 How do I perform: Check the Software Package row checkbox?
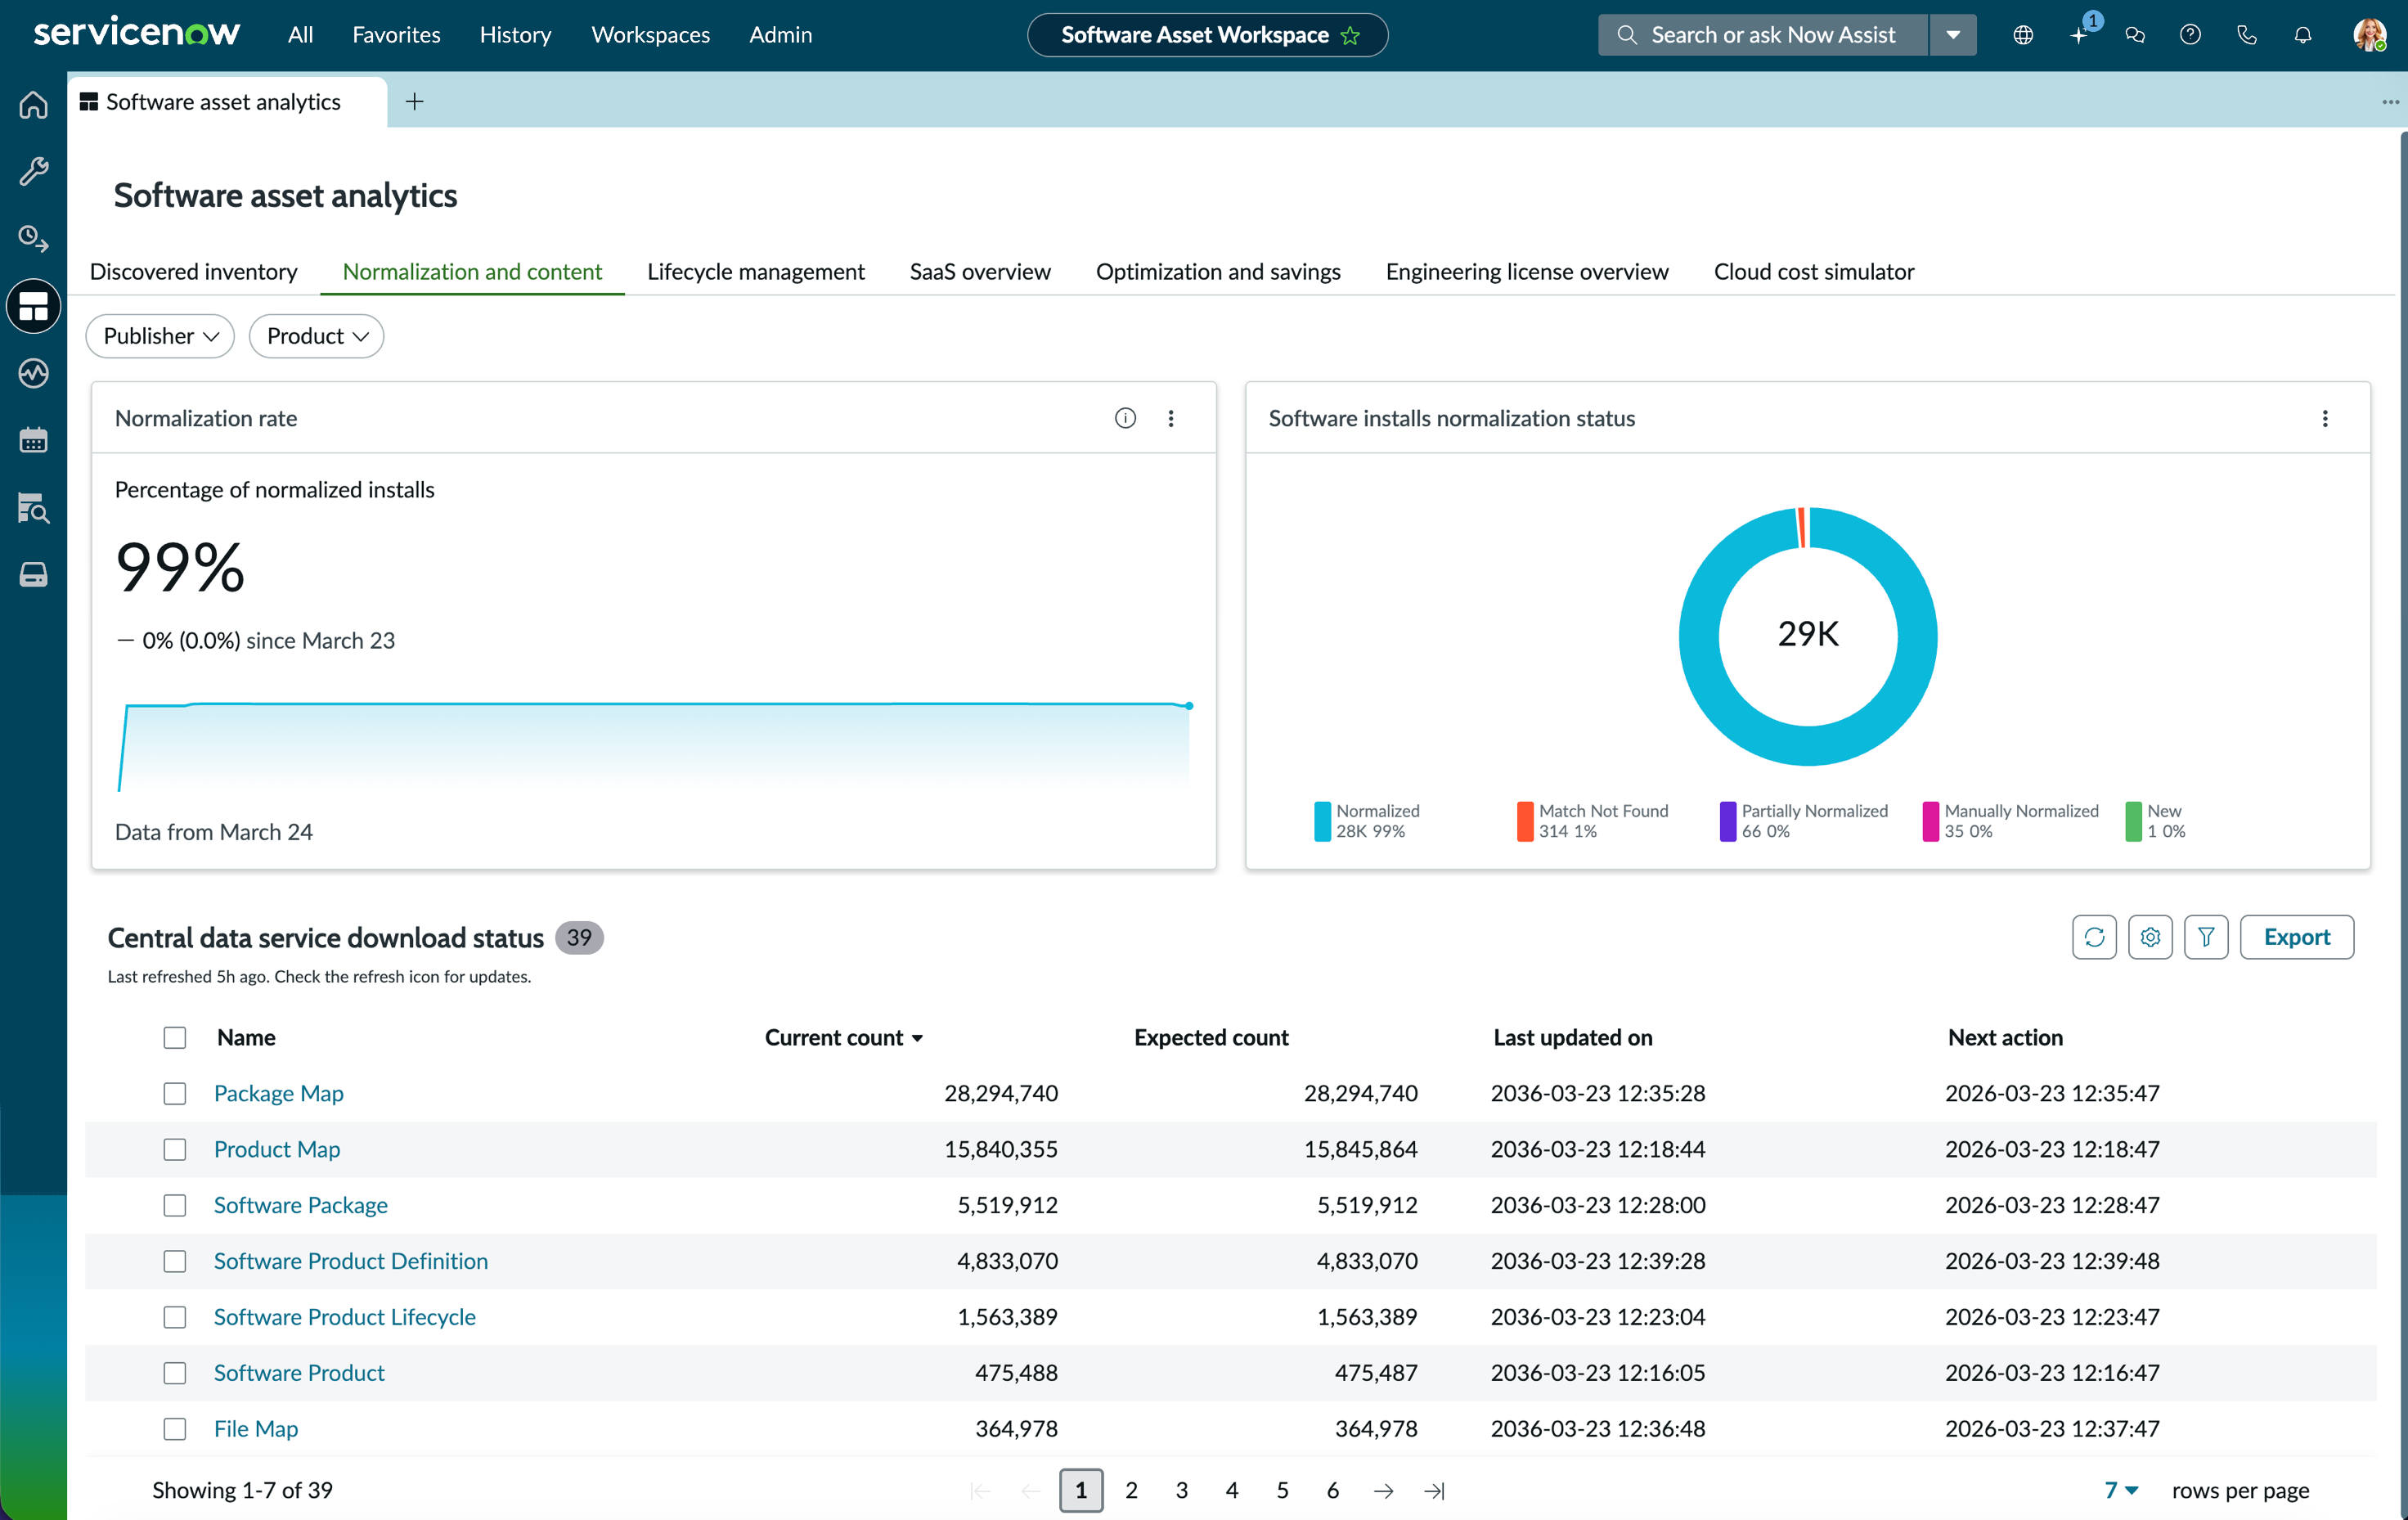[175, 1205]
